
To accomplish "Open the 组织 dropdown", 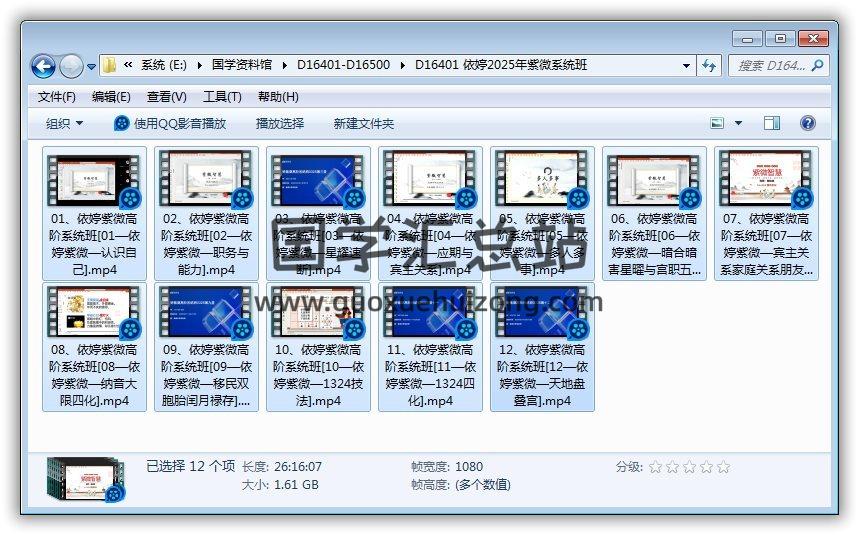I will [x=64, y=124].
